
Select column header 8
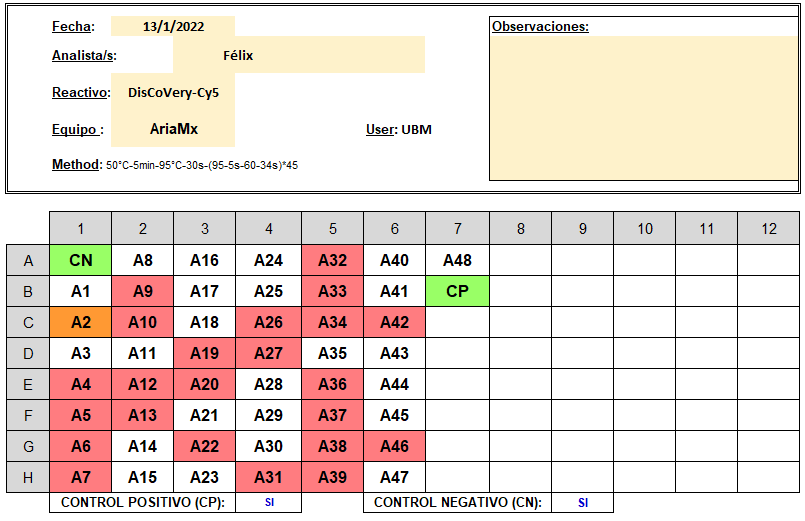(x=521, y=228)
